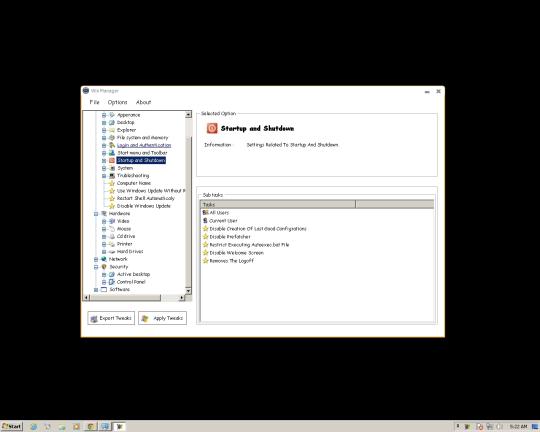Click the Control Panel icon under Security
Screen dimensions: 540x432
(x=112, y=281)
